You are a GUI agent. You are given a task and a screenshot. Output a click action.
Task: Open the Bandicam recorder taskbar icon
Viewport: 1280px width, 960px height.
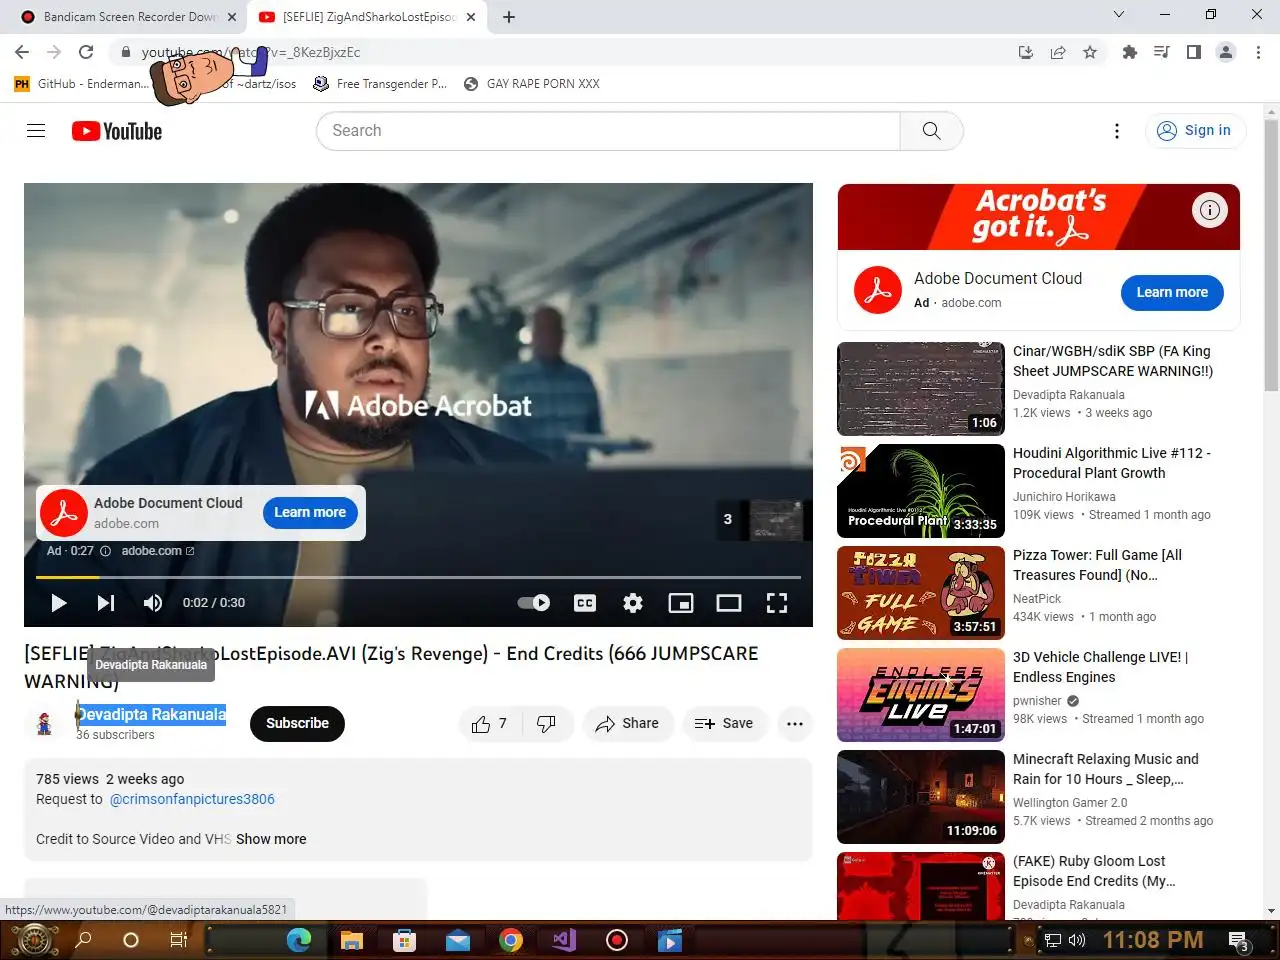coord(617,940)
